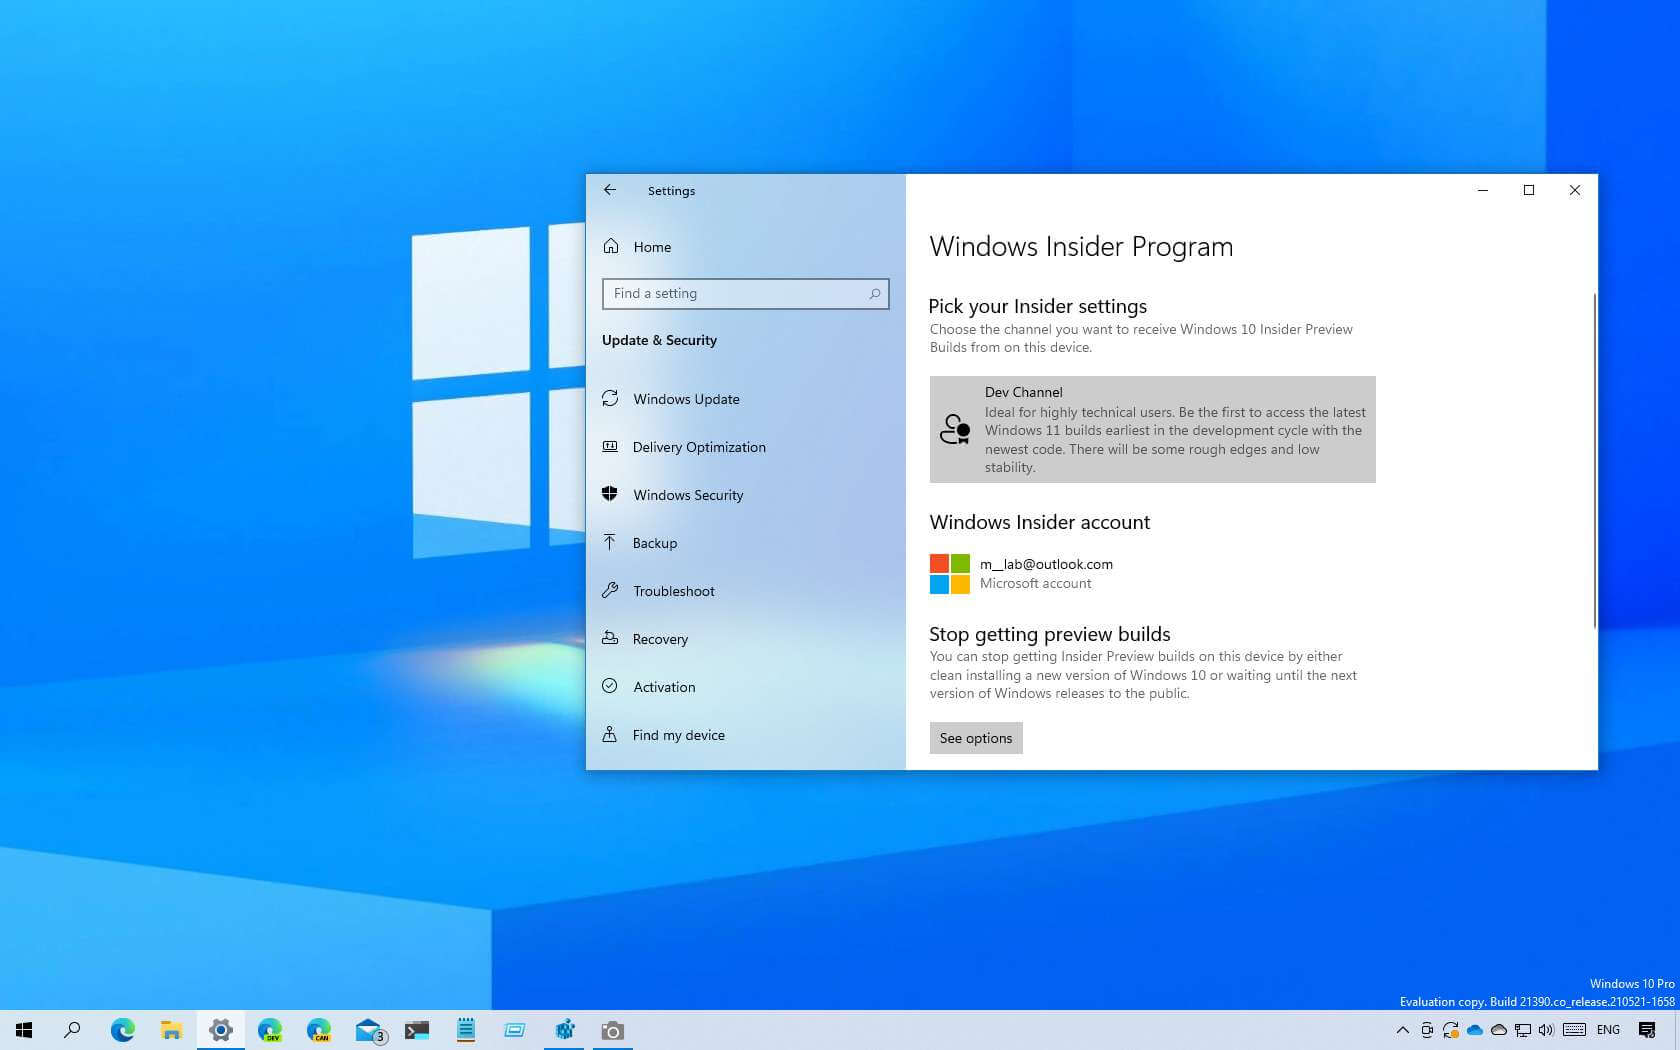This screenshot has width=1680, height=1050.
Task: Launch Microsoft Edge from taskbar
Action: (122, 1030)
